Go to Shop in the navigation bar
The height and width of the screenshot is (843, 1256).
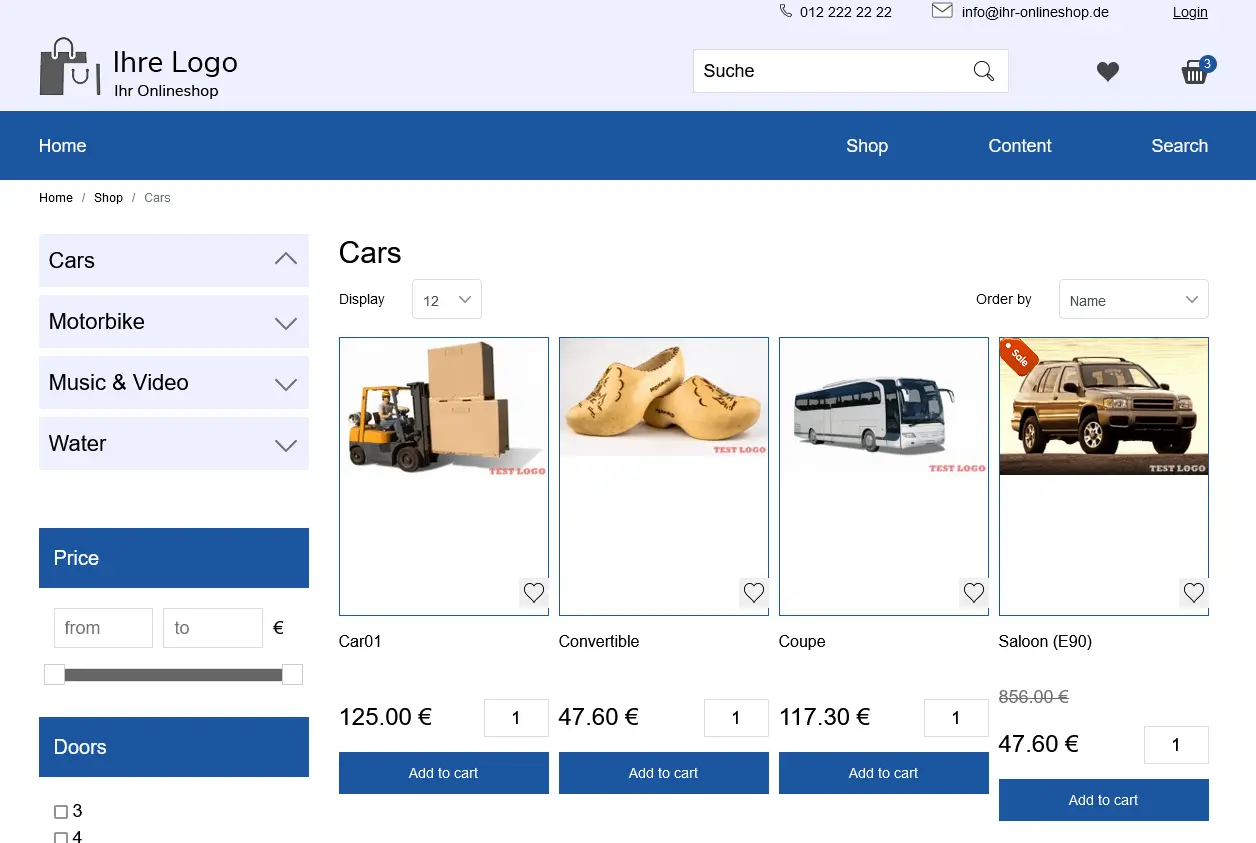click(x=866, y=146)
